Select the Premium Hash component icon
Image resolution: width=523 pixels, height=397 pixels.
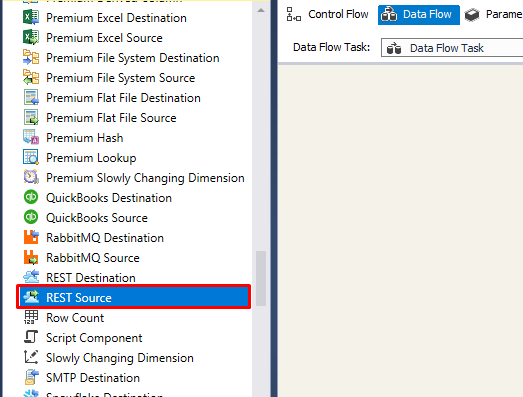[x=31, y=137]
